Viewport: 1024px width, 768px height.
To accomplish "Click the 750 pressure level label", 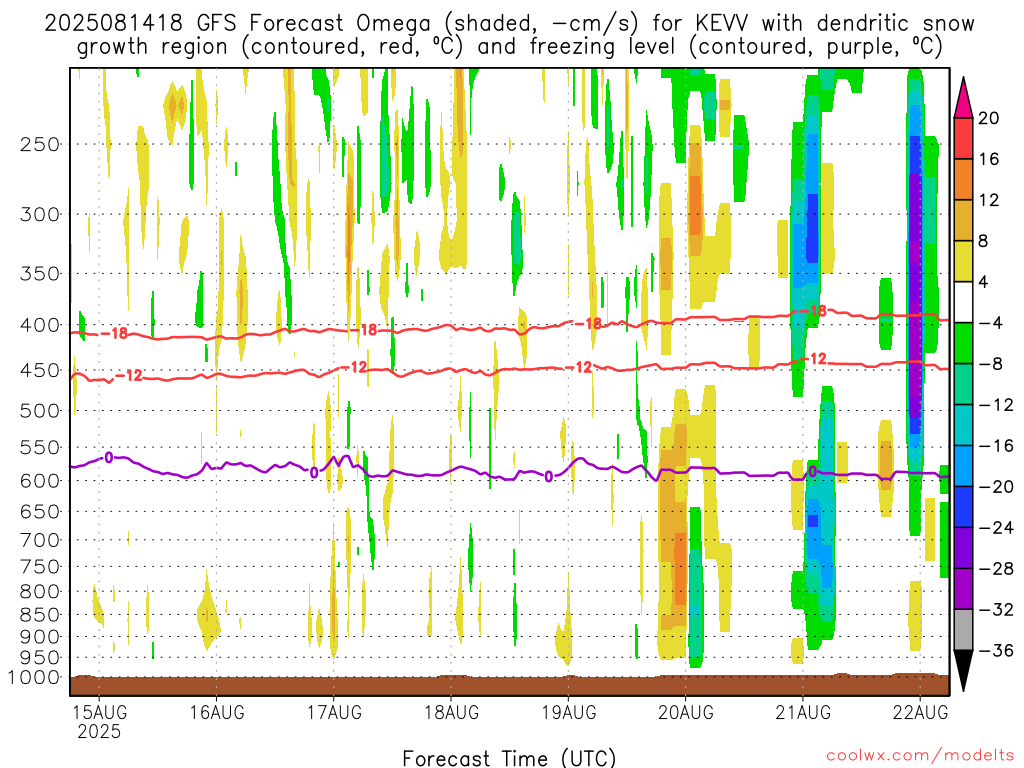I will 40,567.
